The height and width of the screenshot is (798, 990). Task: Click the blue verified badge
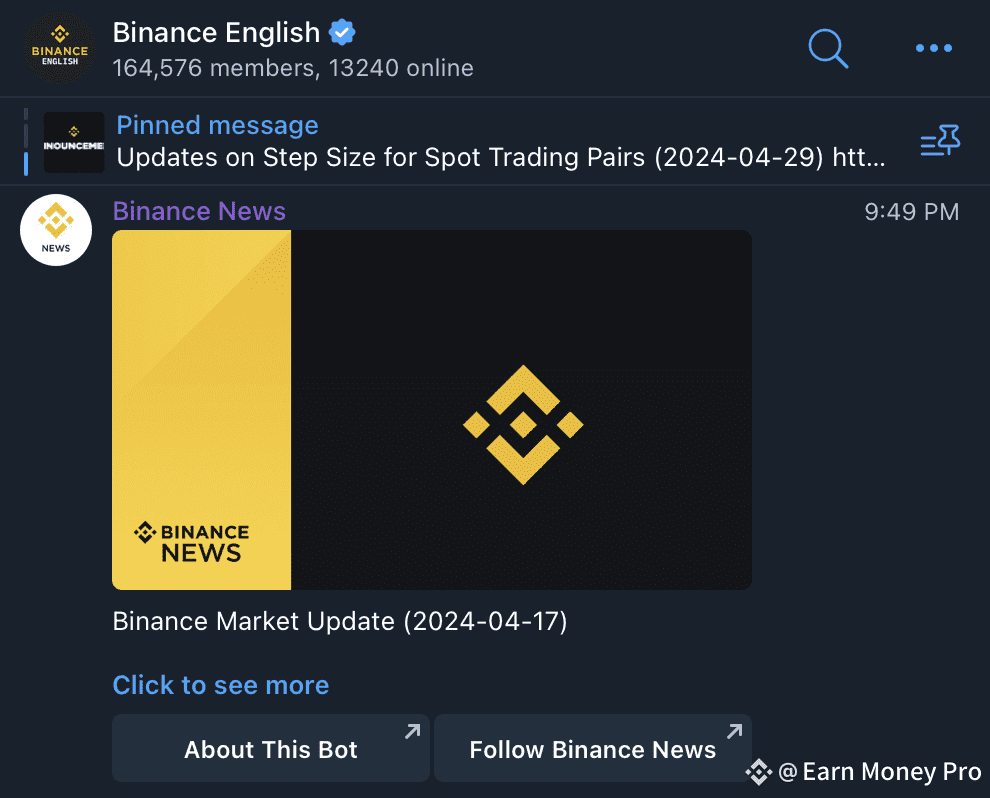click(342, 32)
